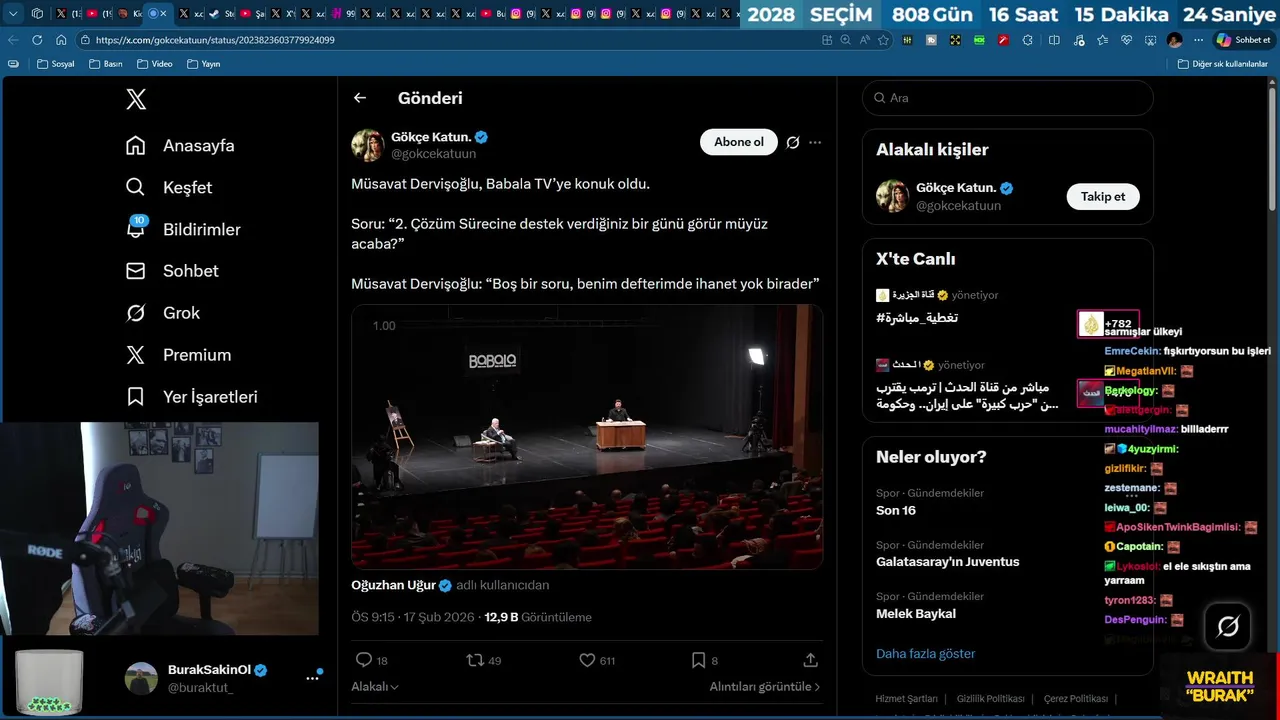Click the share icon on the post
Screen dimensions: 1280x720
click(810, 660)
